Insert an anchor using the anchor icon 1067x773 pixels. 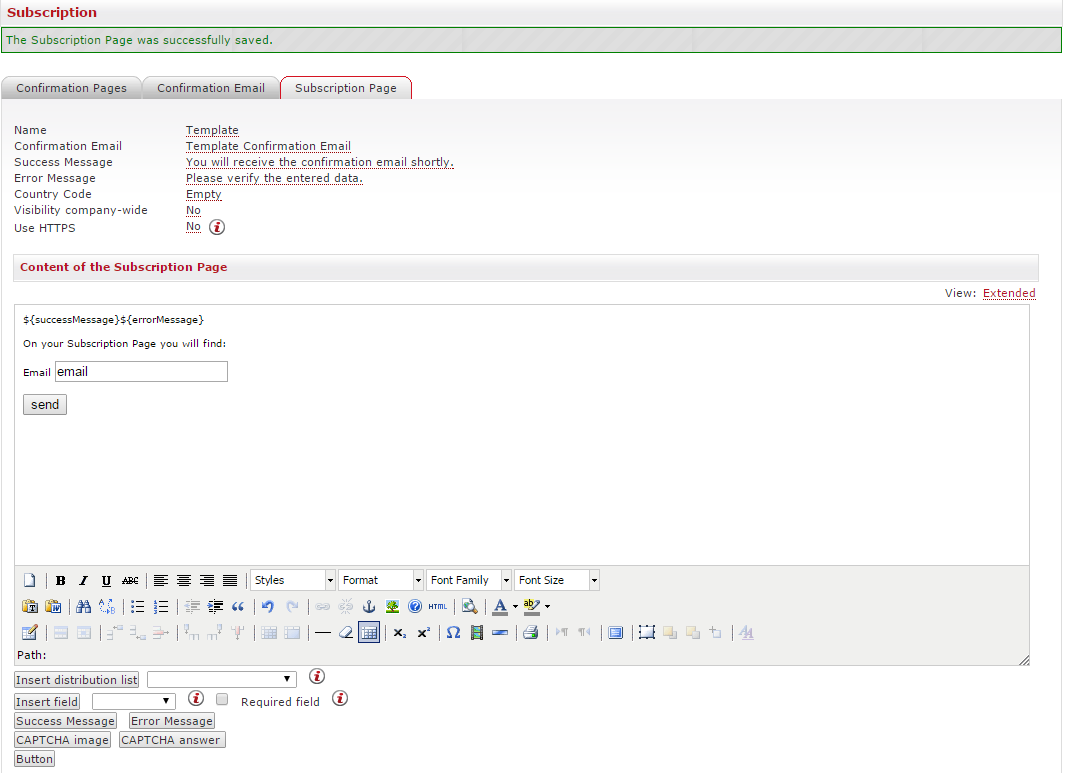click(368, 606)
